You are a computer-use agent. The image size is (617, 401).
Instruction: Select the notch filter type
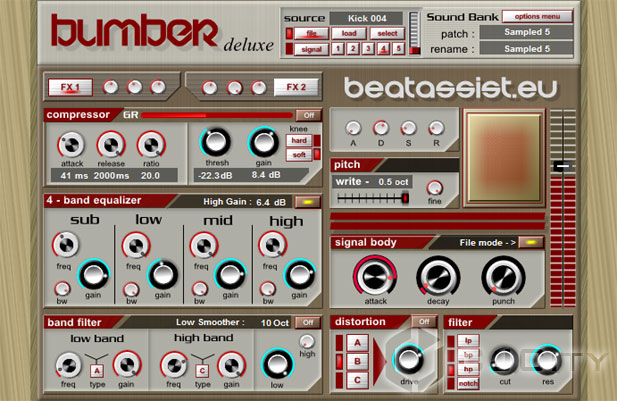pos(468,383)
